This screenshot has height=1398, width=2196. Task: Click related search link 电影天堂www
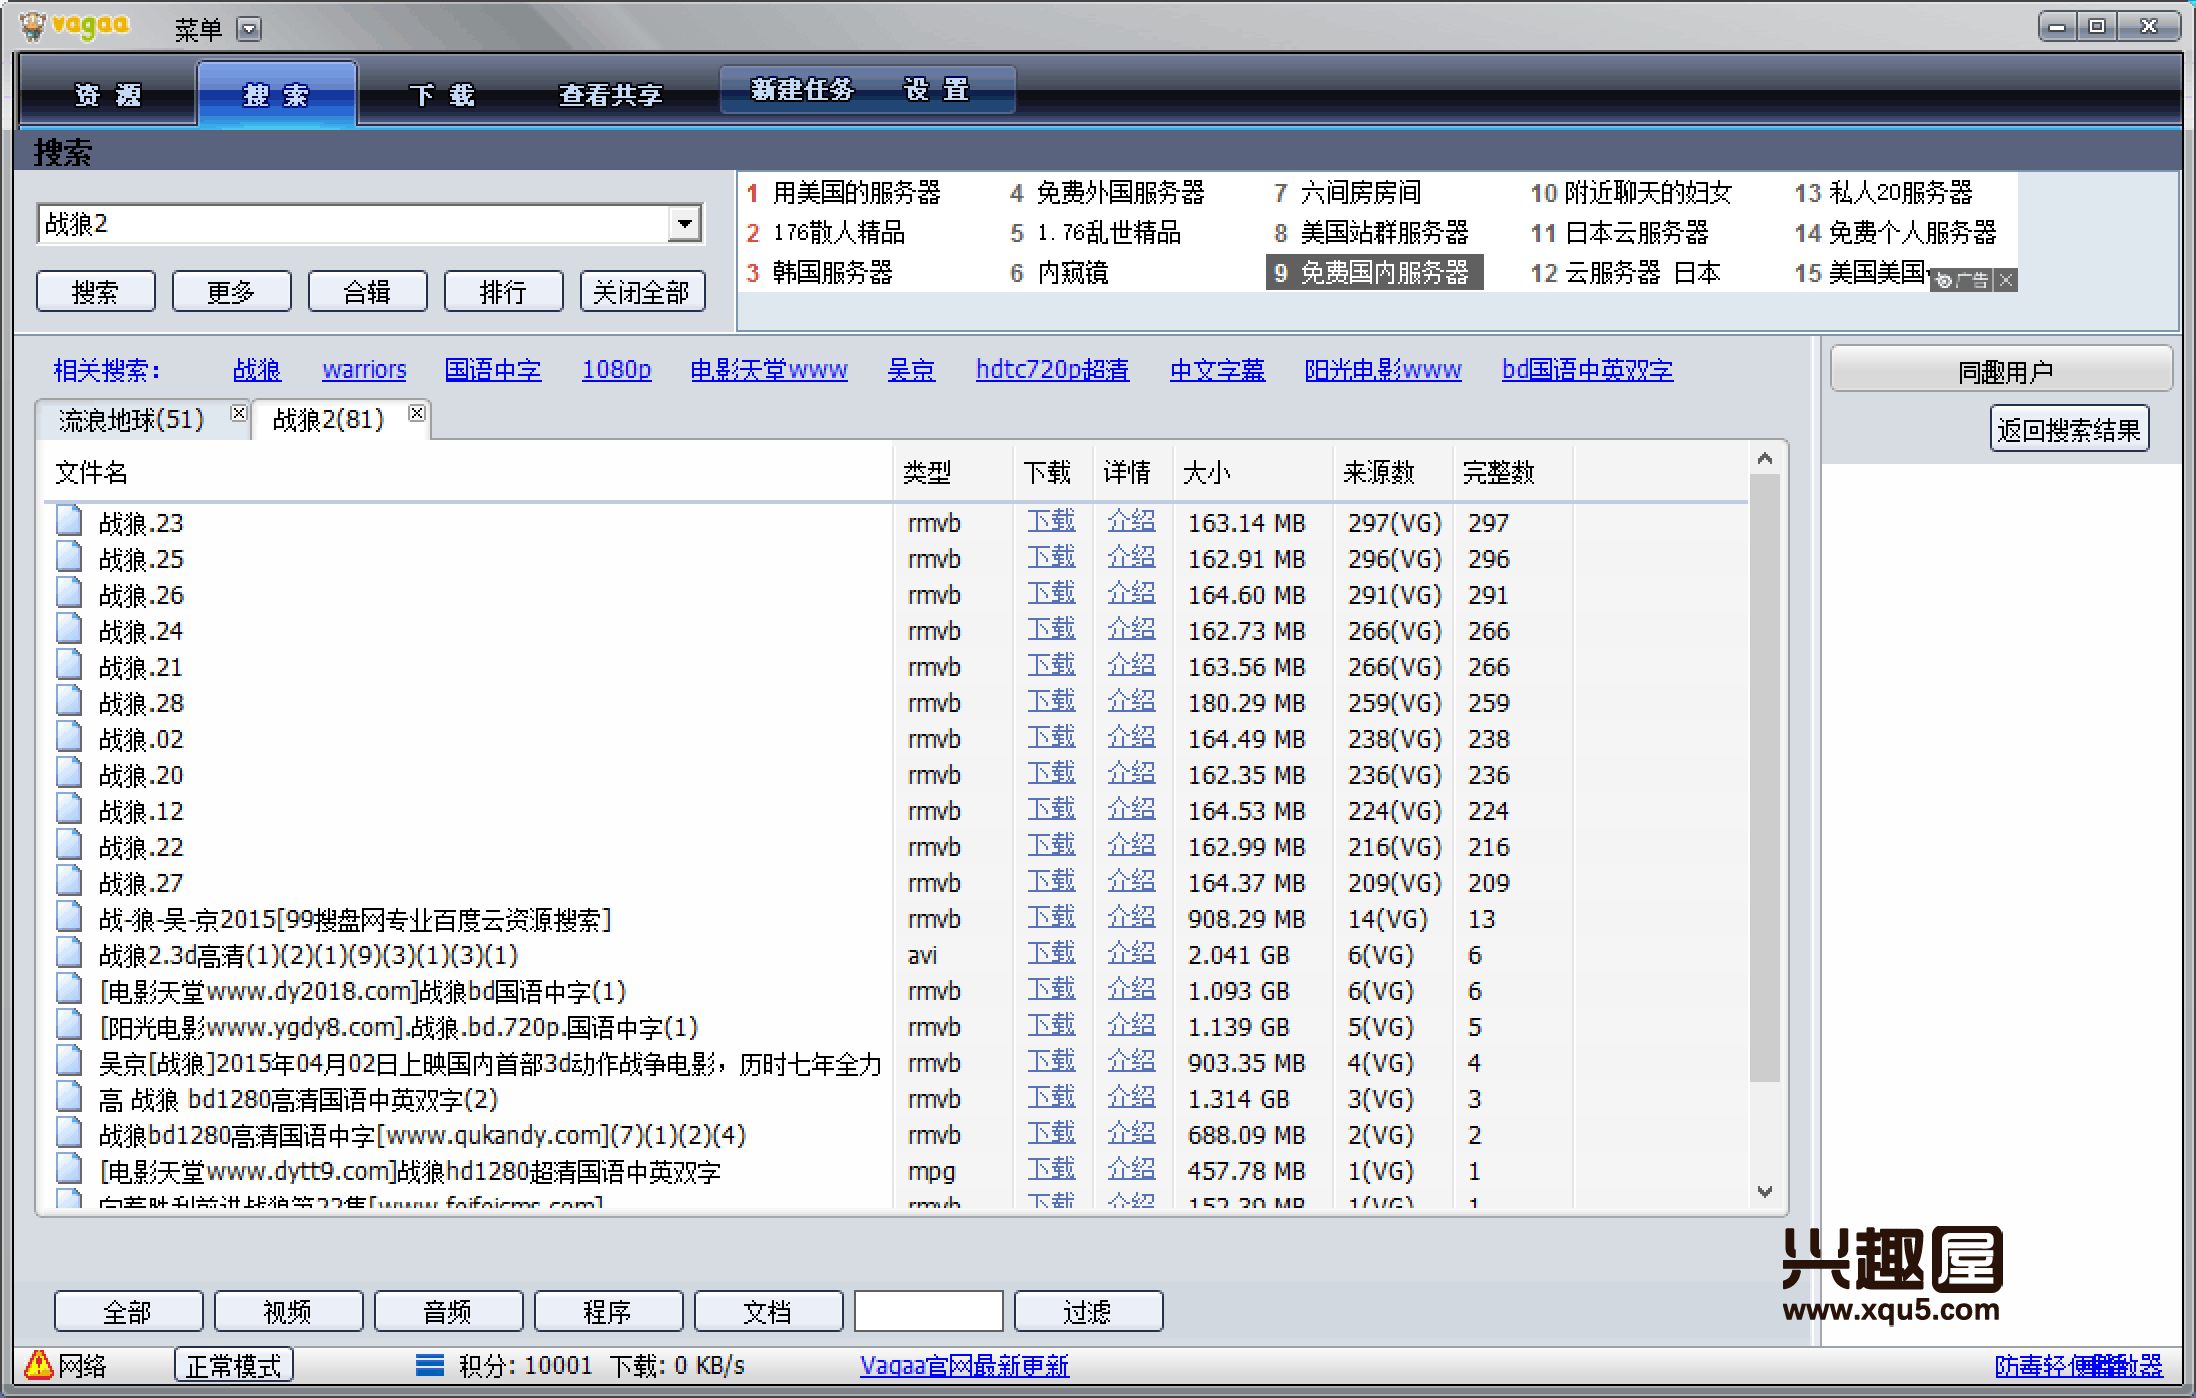pyautogui.click(x=769, y=370)
